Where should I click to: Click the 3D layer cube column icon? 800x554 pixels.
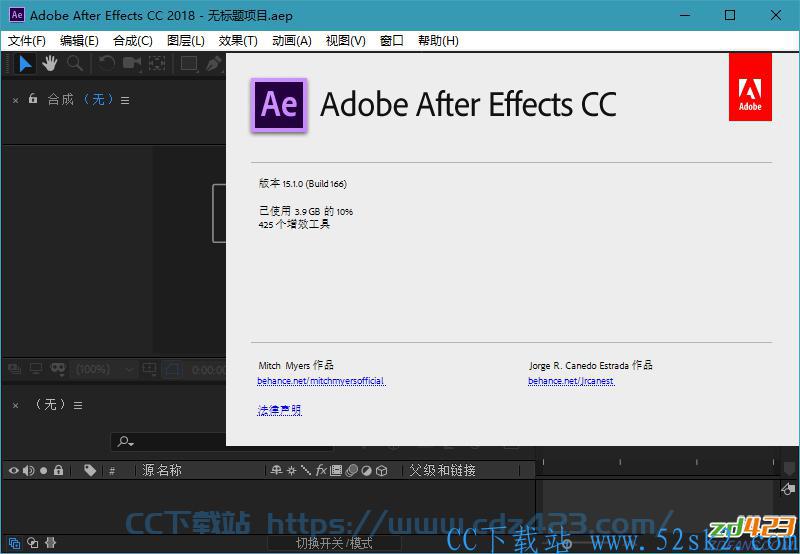coord(382,470)
